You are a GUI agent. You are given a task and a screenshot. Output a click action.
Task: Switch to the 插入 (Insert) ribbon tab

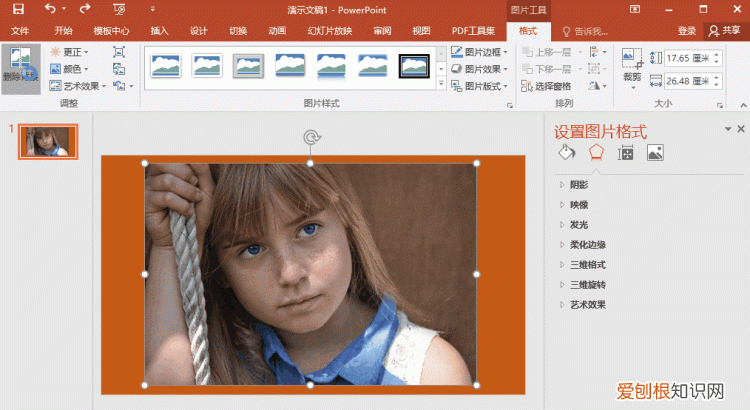(159, 31)
